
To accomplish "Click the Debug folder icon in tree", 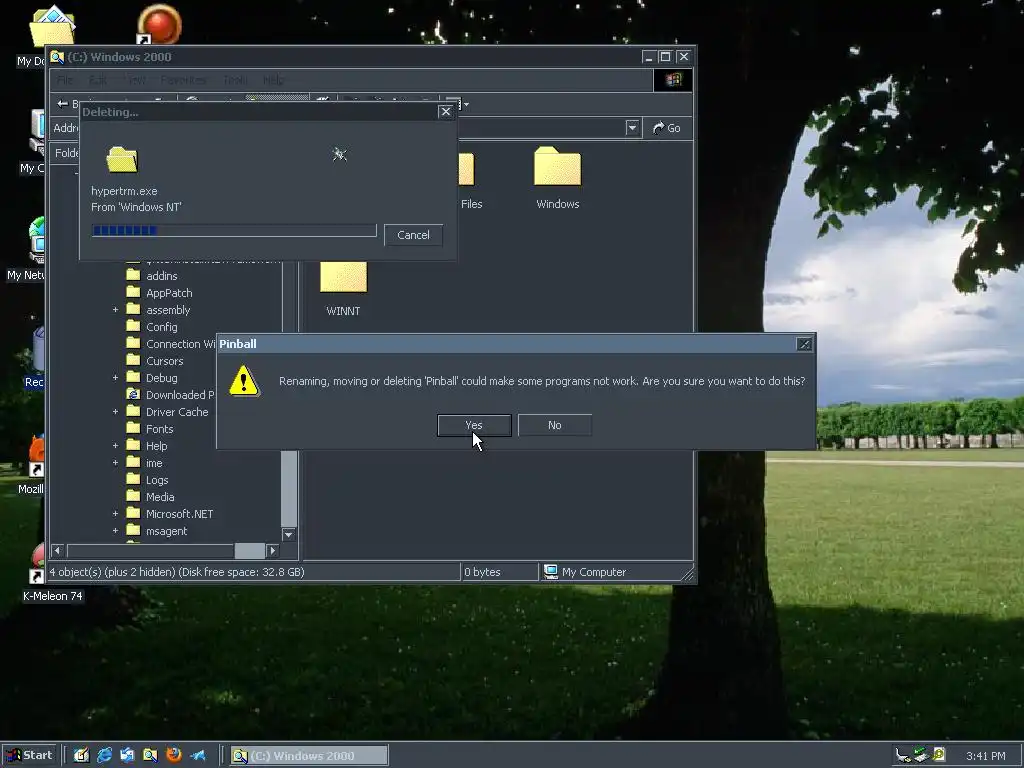I will click(133, 377).
